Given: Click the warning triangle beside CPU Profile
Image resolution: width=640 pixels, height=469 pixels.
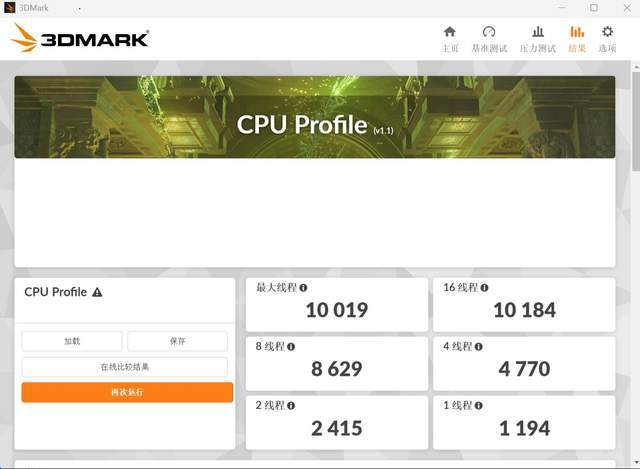Looking at the screenshot, I should 97,292.
